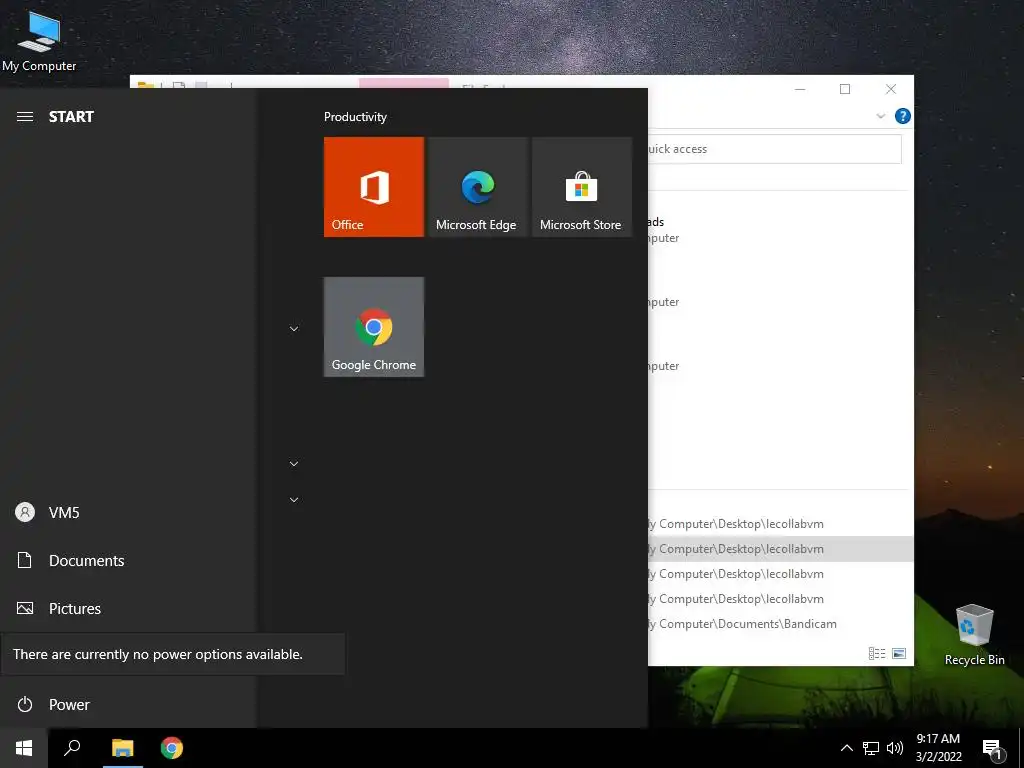Open File Explorer from taskbar
This screenshot has height=768, width=1024.
click(x=123, y=748)
